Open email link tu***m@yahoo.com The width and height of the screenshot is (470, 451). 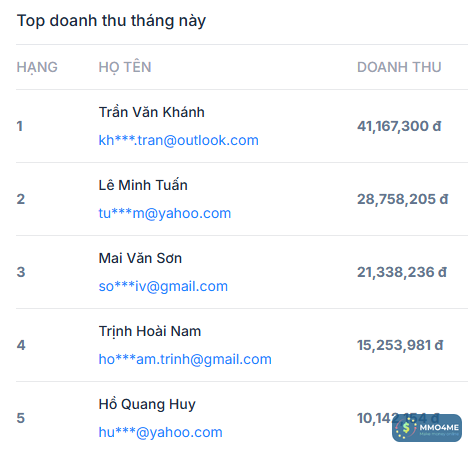pos(165,213)
